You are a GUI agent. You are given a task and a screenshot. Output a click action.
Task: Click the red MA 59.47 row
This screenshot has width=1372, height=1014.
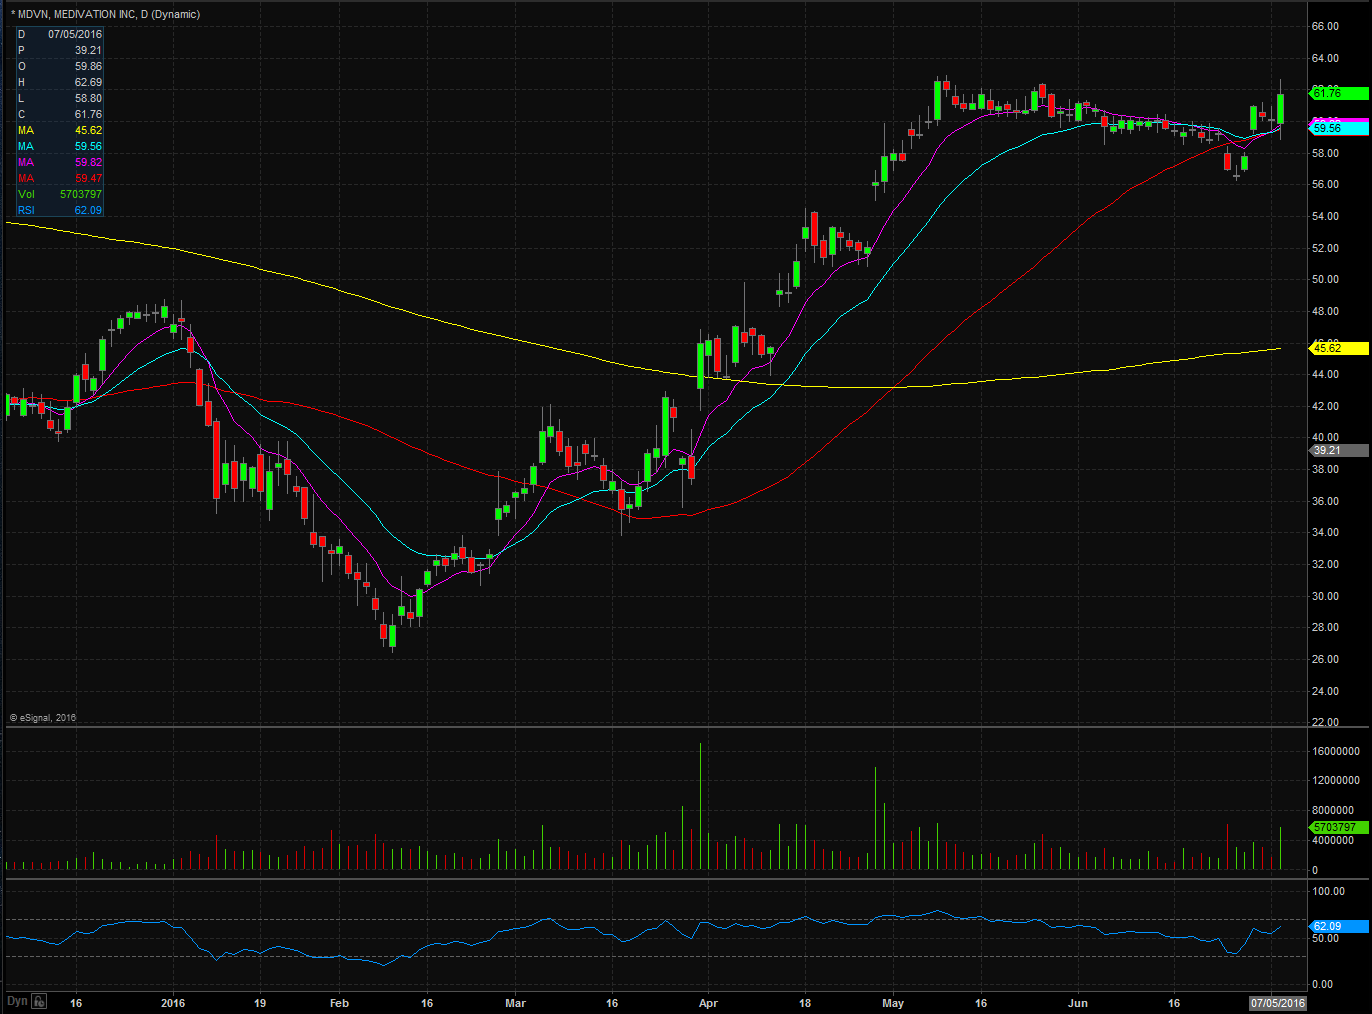[60, 178]
